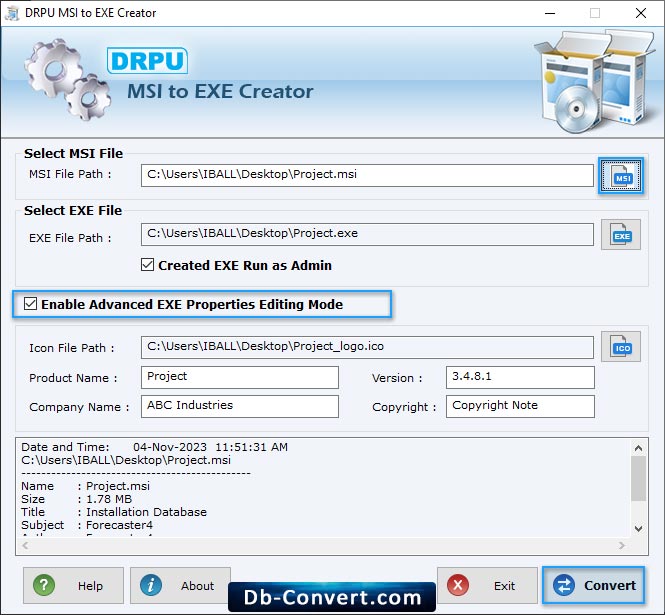Browse for icon file with ICO button
The height and width of the screenshot is (615, 665).
(x=620, y=347)
